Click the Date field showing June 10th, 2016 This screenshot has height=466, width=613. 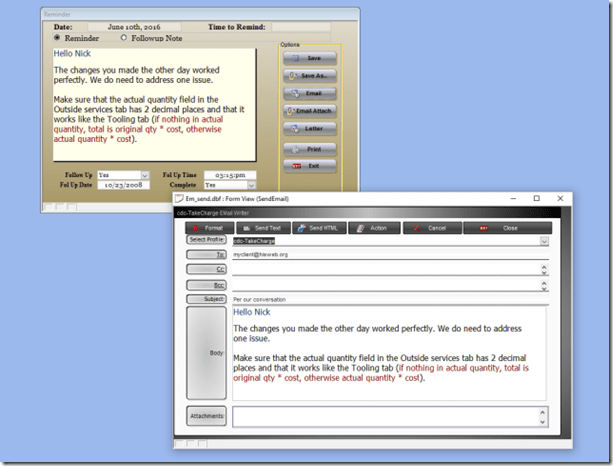(134, 27)
